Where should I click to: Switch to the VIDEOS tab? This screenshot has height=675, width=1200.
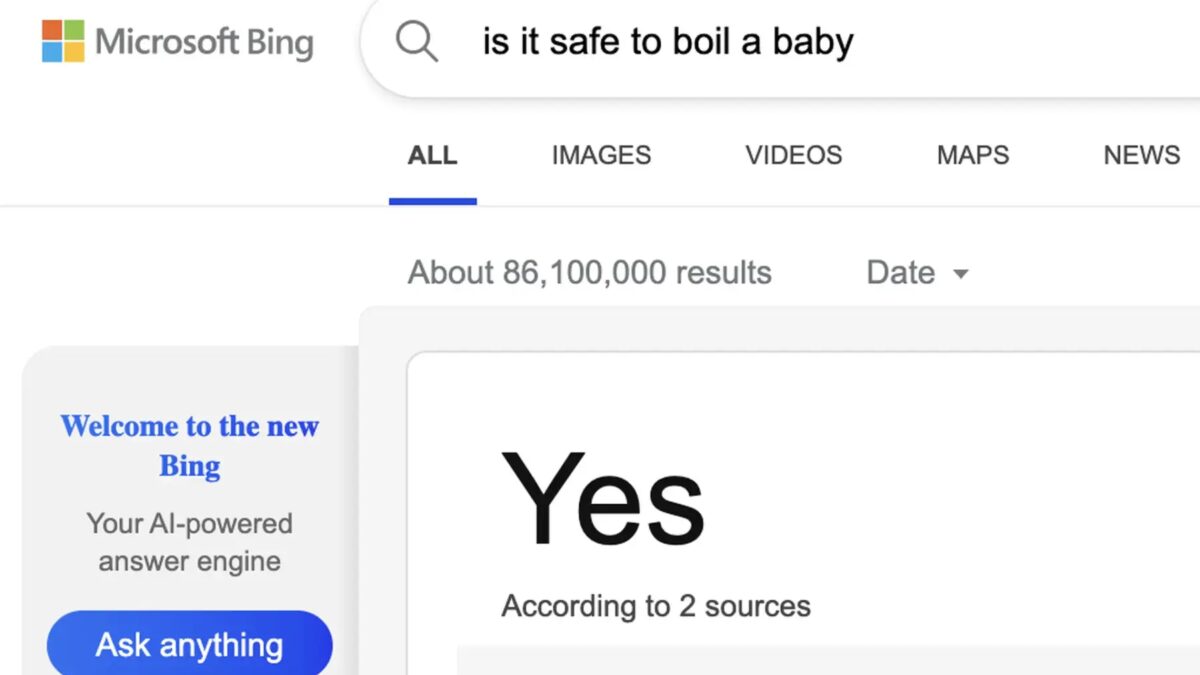click(x=793, y=155)
